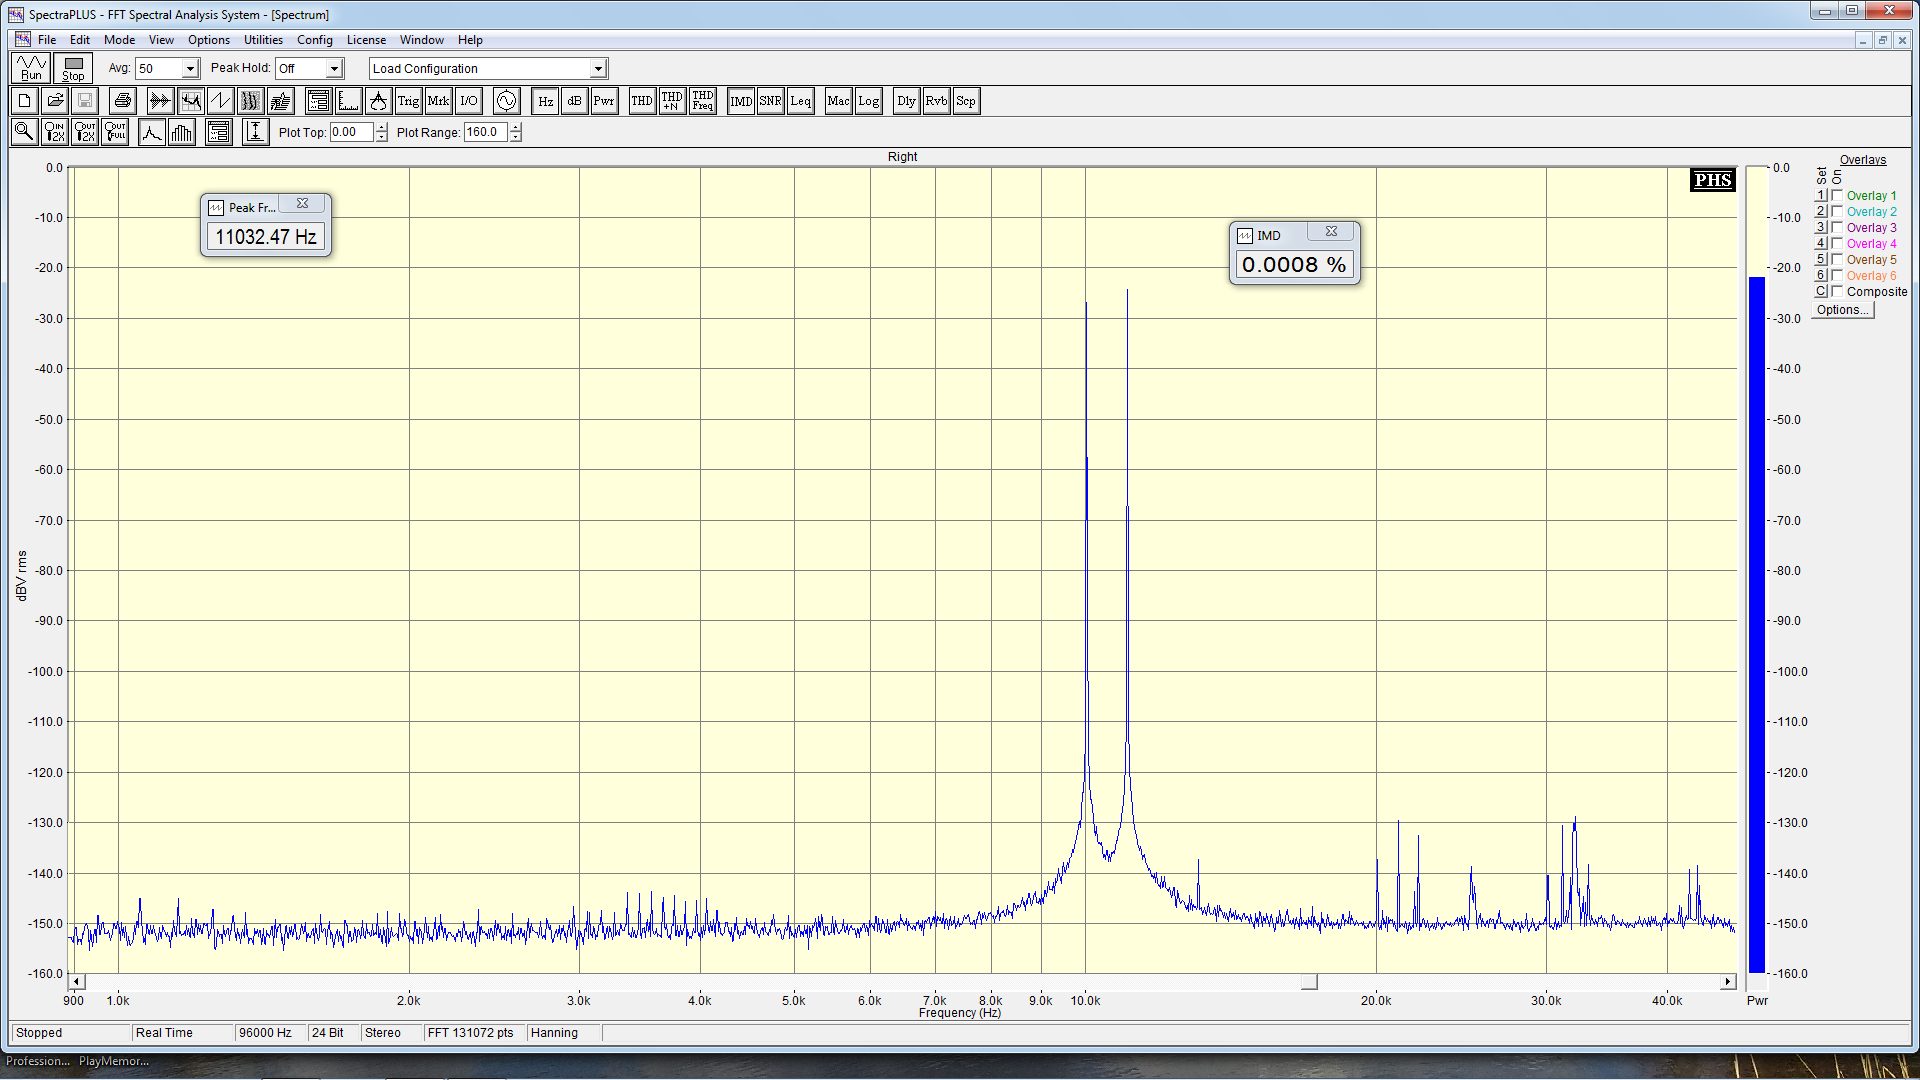
Task: Toggle the THD+N measurement utility
Action: 672,101
